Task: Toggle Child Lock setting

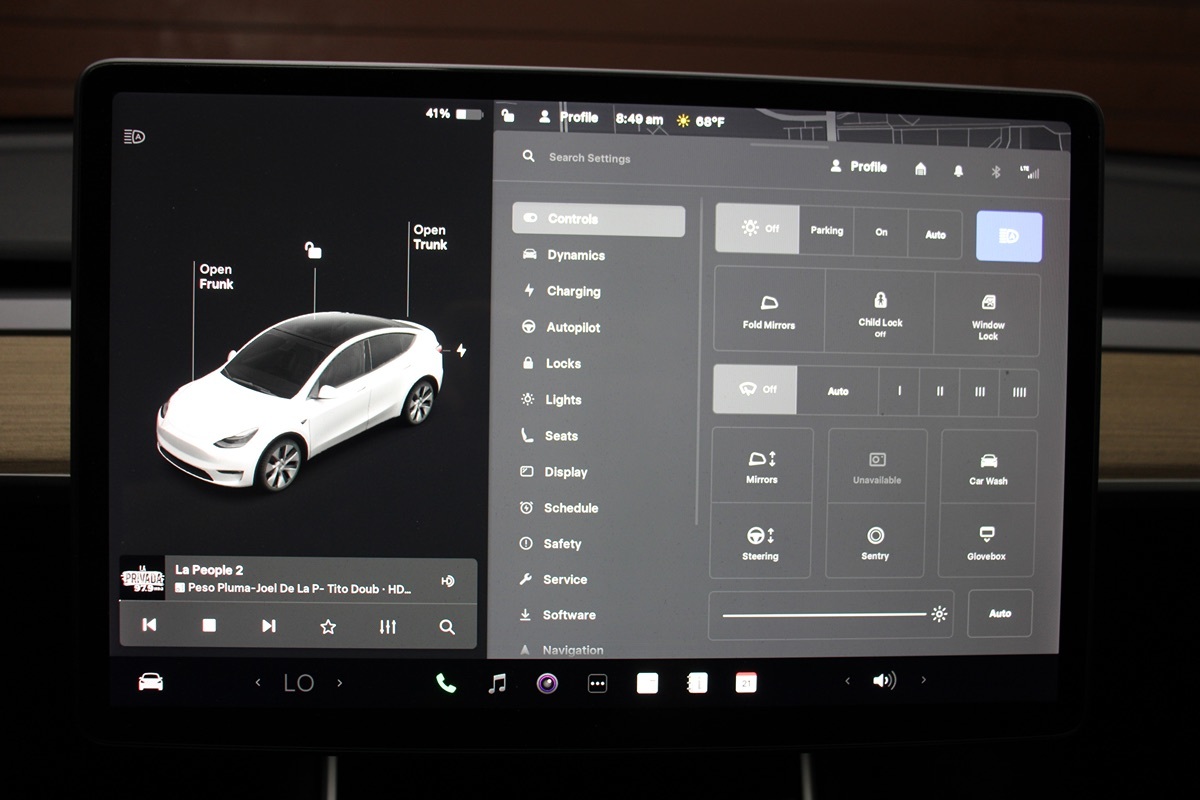Action: click(x=880, y=311)
